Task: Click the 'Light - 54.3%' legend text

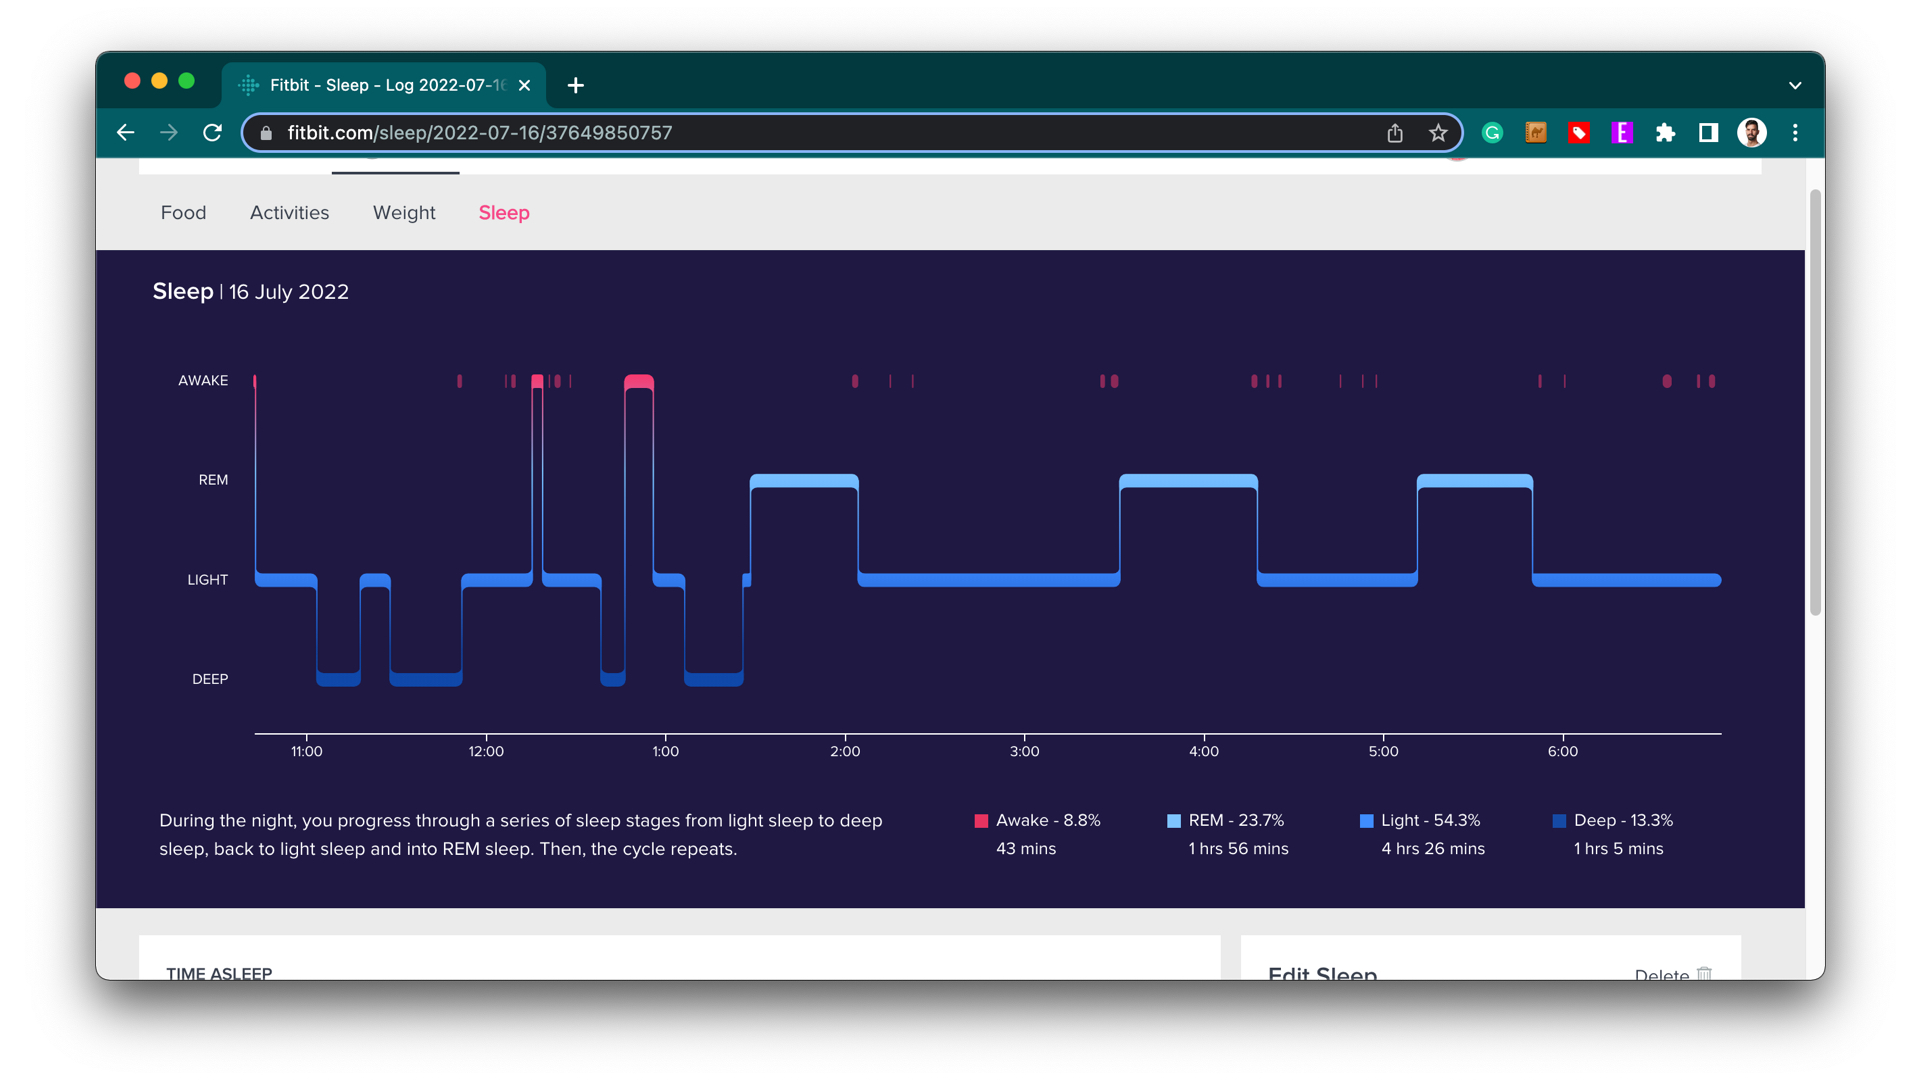Action: 1430,820
